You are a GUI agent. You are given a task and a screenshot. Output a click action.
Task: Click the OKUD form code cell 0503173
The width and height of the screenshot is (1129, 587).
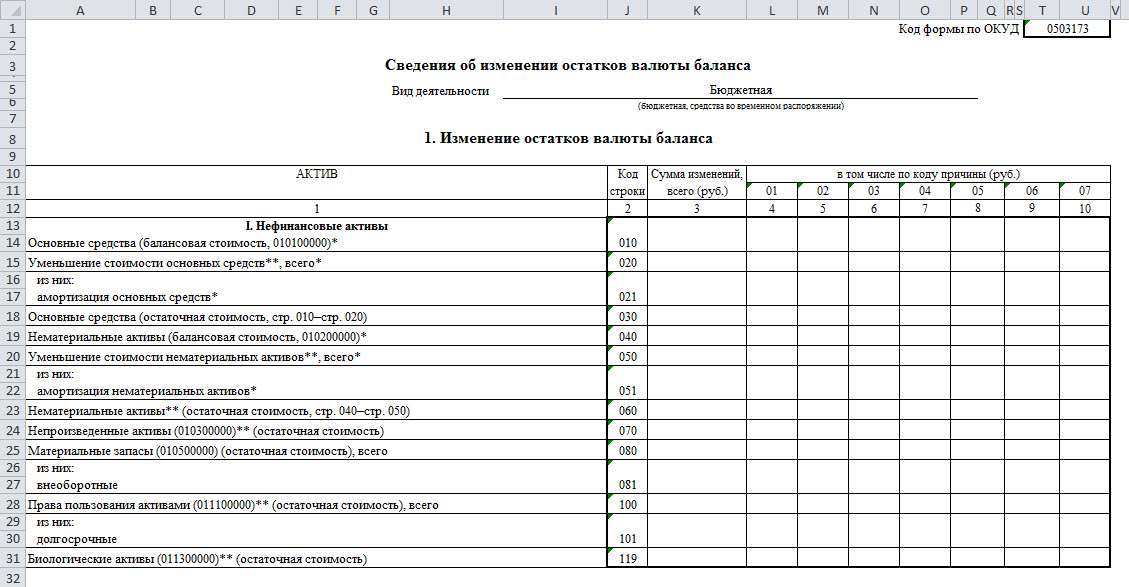coord(1068,29)
